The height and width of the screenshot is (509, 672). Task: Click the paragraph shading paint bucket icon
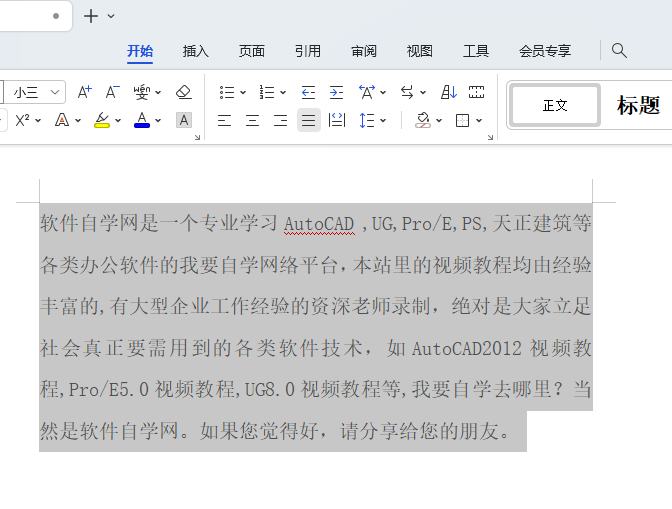pos(423,120)
